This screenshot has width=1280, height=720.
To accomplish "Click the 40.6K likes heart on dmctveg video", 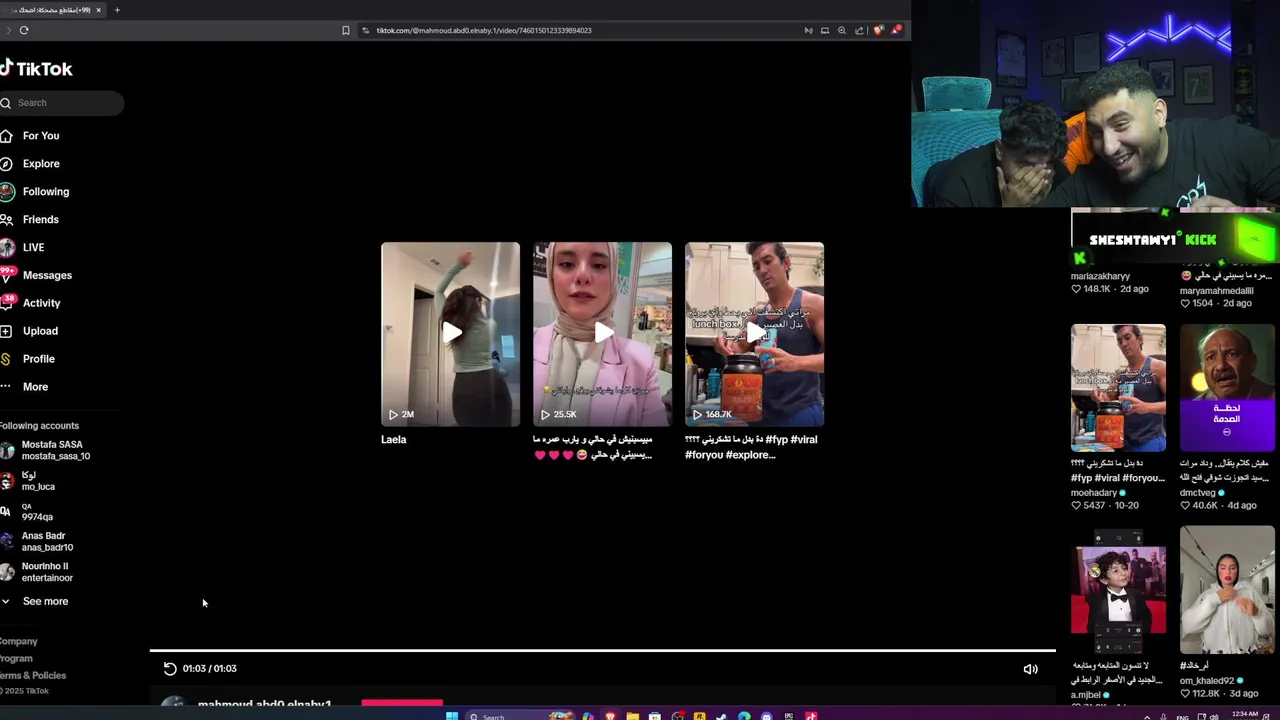I will pyautogui.click(x=1185, y=505).
